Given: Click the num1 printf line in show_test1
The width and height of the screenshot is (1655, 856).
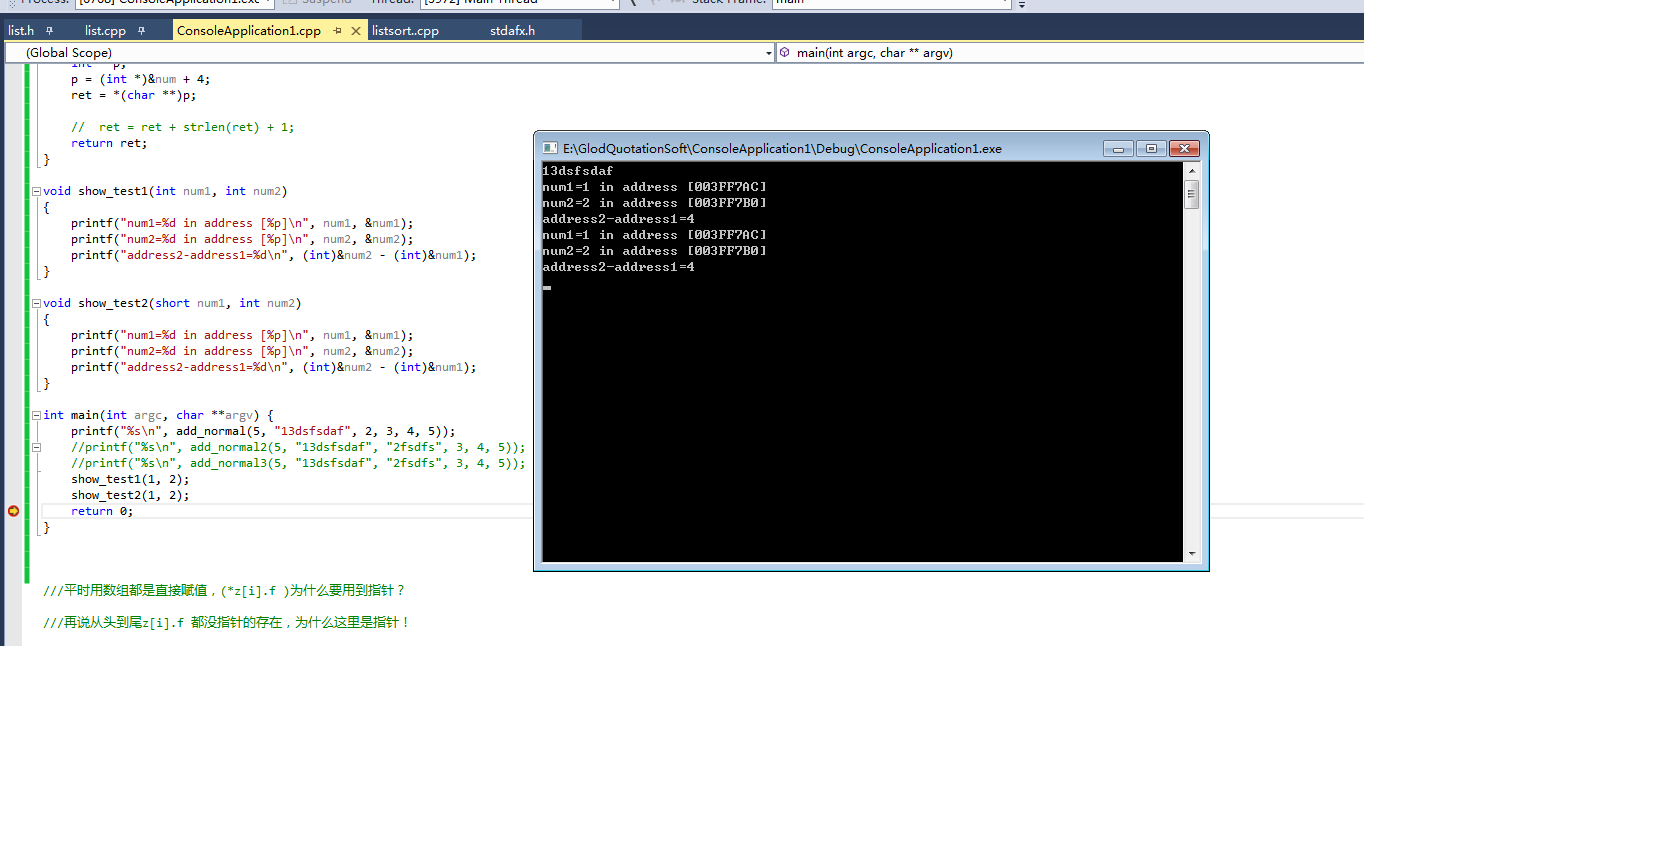Looking at the screenshot, I should pyautogui.click(x=241, y=223).
